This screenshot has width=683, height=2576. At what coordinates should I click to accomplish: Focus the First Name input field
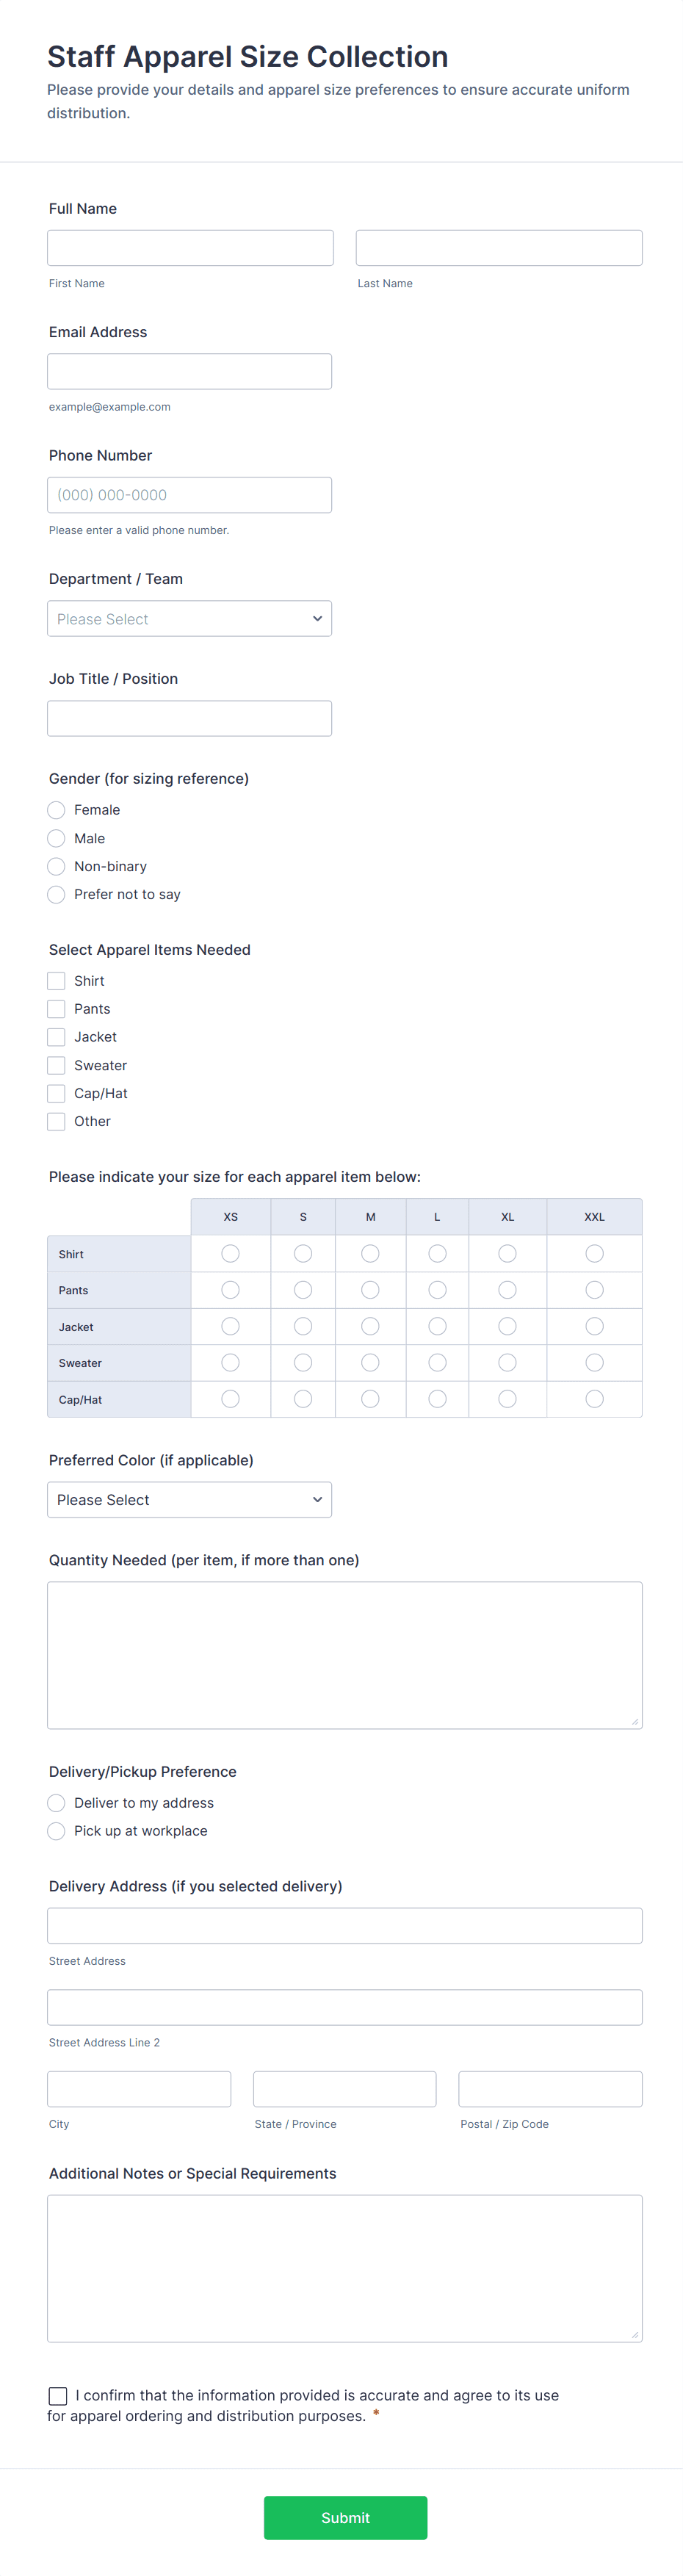pos(190,248)
